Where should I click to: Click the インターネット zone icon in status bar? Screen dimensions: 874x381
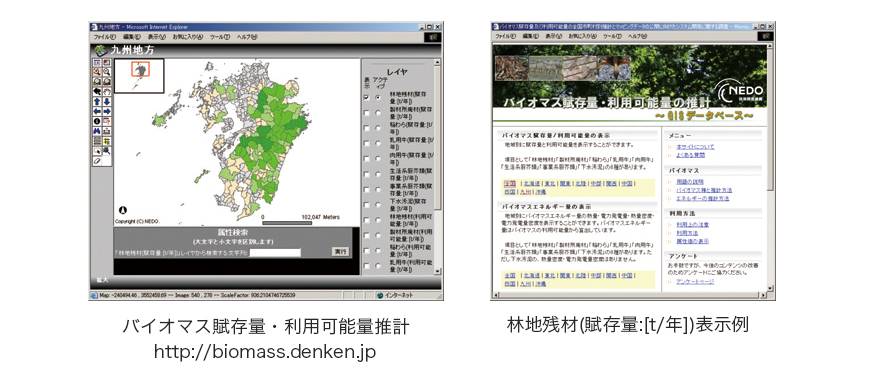tap(380, 295)
